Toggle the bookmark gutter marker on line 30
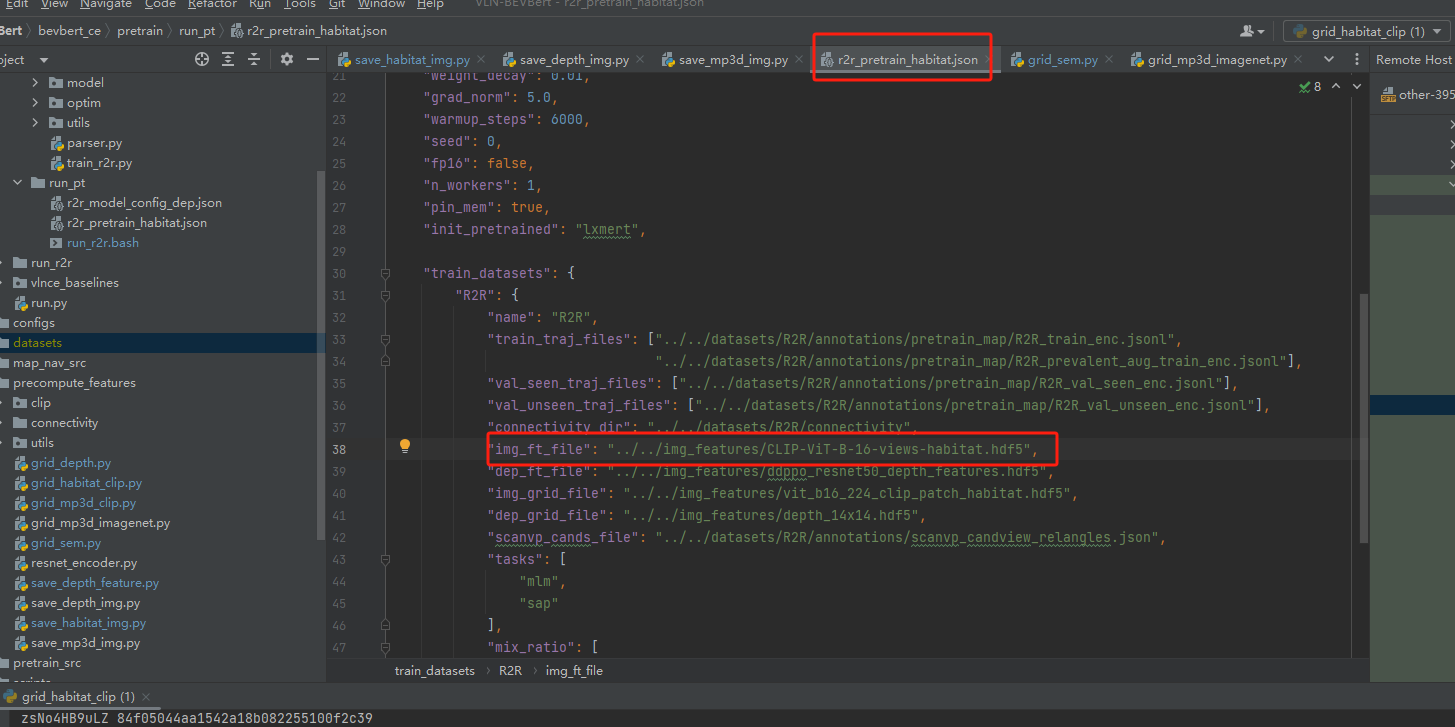The image size is (1455, 727). click(385, 272)
